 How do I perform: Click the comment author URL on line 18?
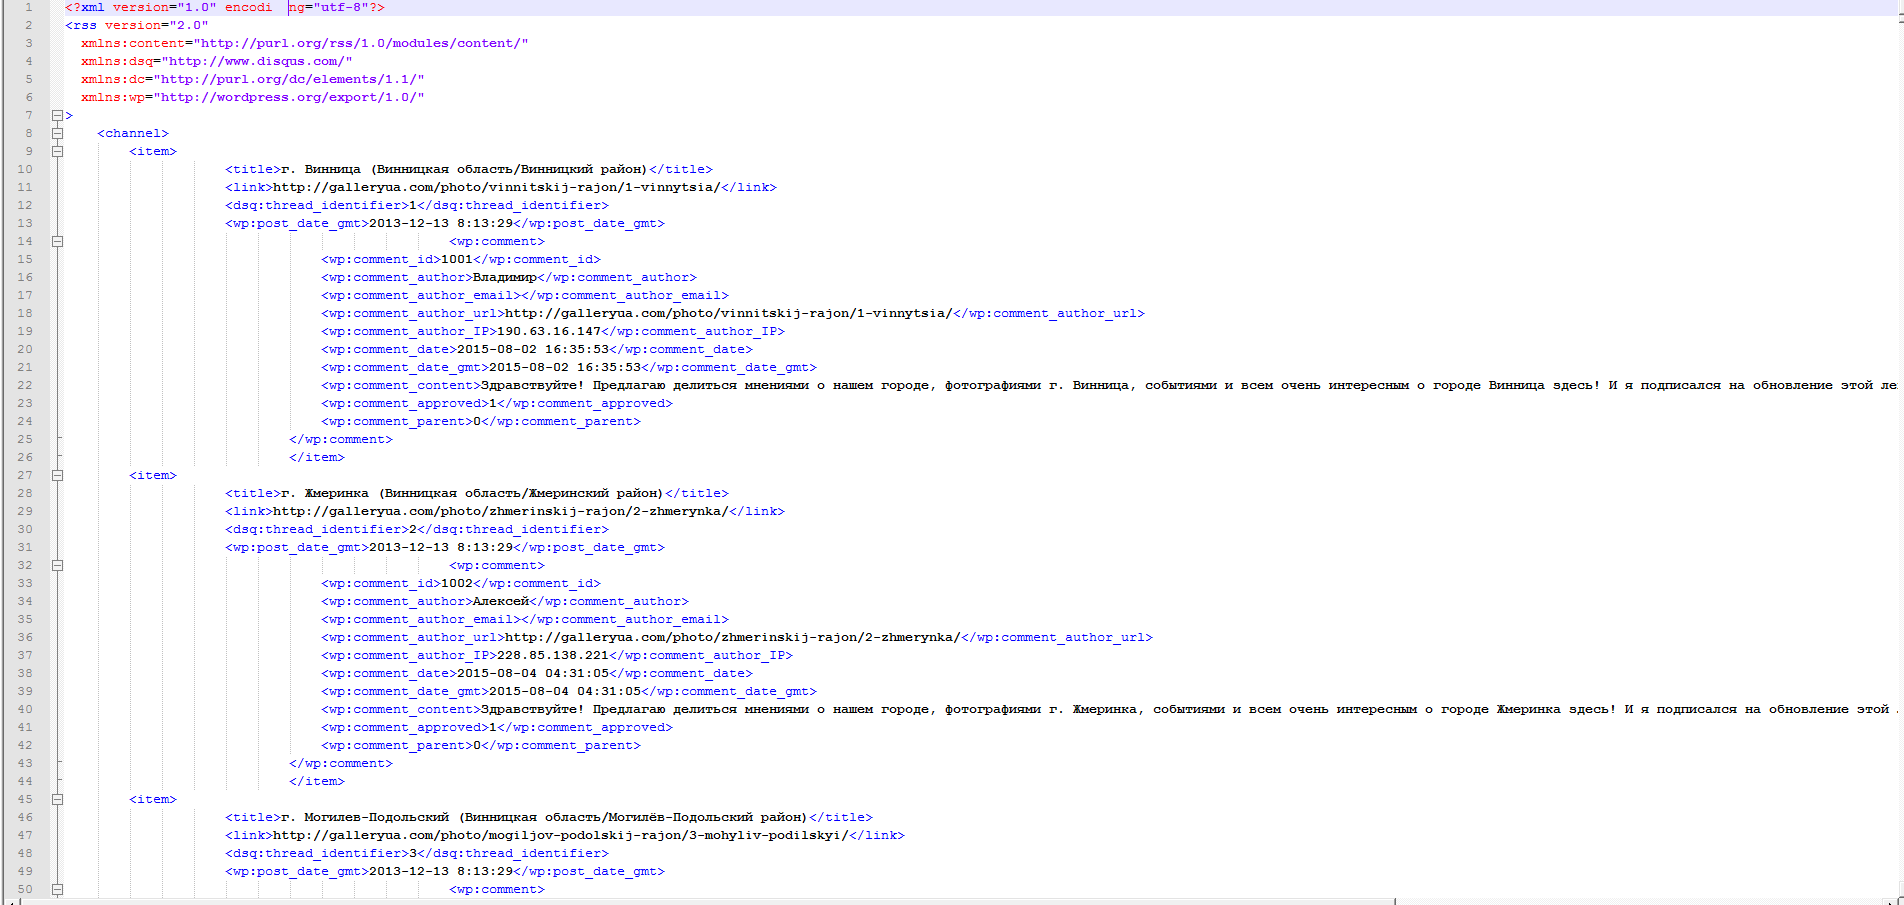[x=729, y=313]
